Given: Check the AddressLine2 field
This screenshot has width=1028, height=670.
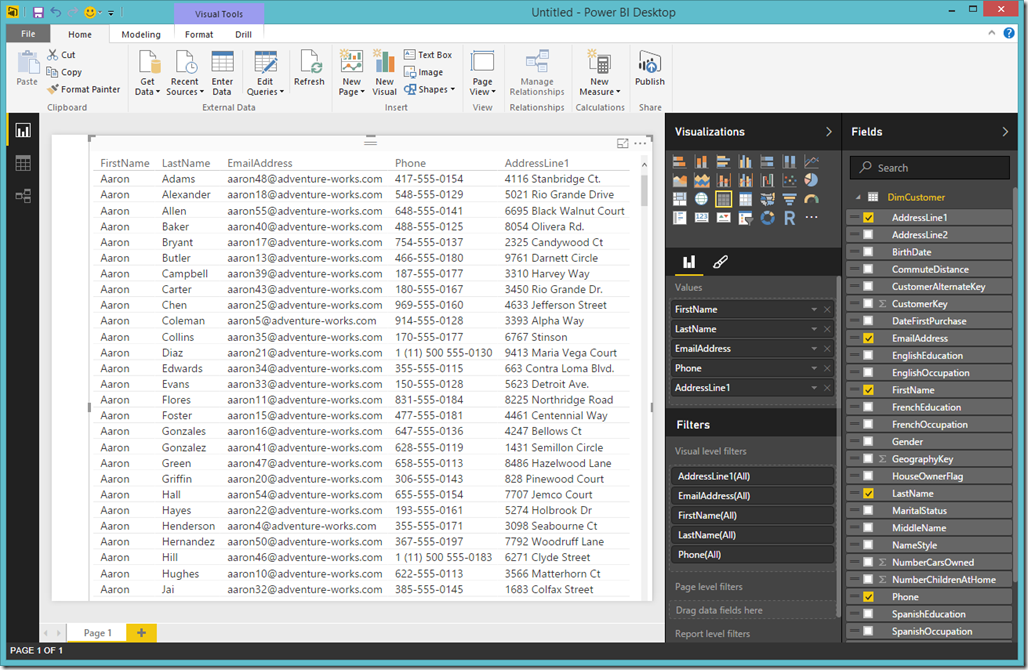Looking at the screenshot, I should tap(868, 235).
